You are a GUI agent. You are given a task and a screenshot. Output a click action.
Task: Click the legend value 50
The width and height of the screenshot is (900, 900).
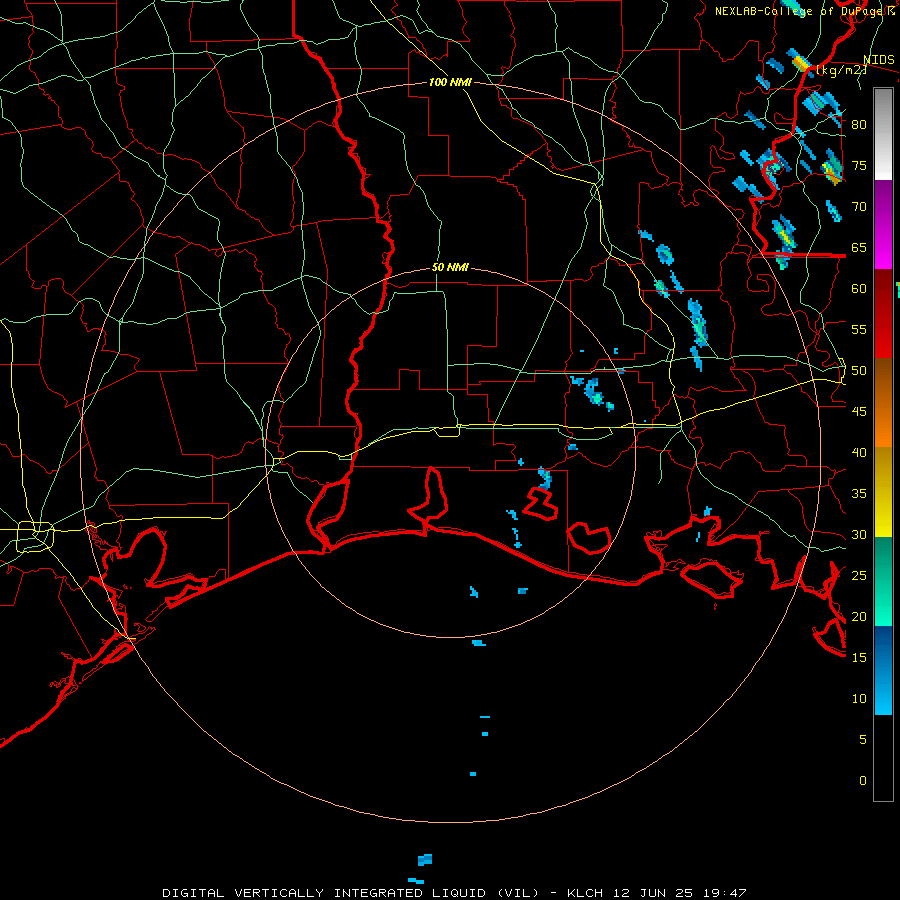point(859,371)
